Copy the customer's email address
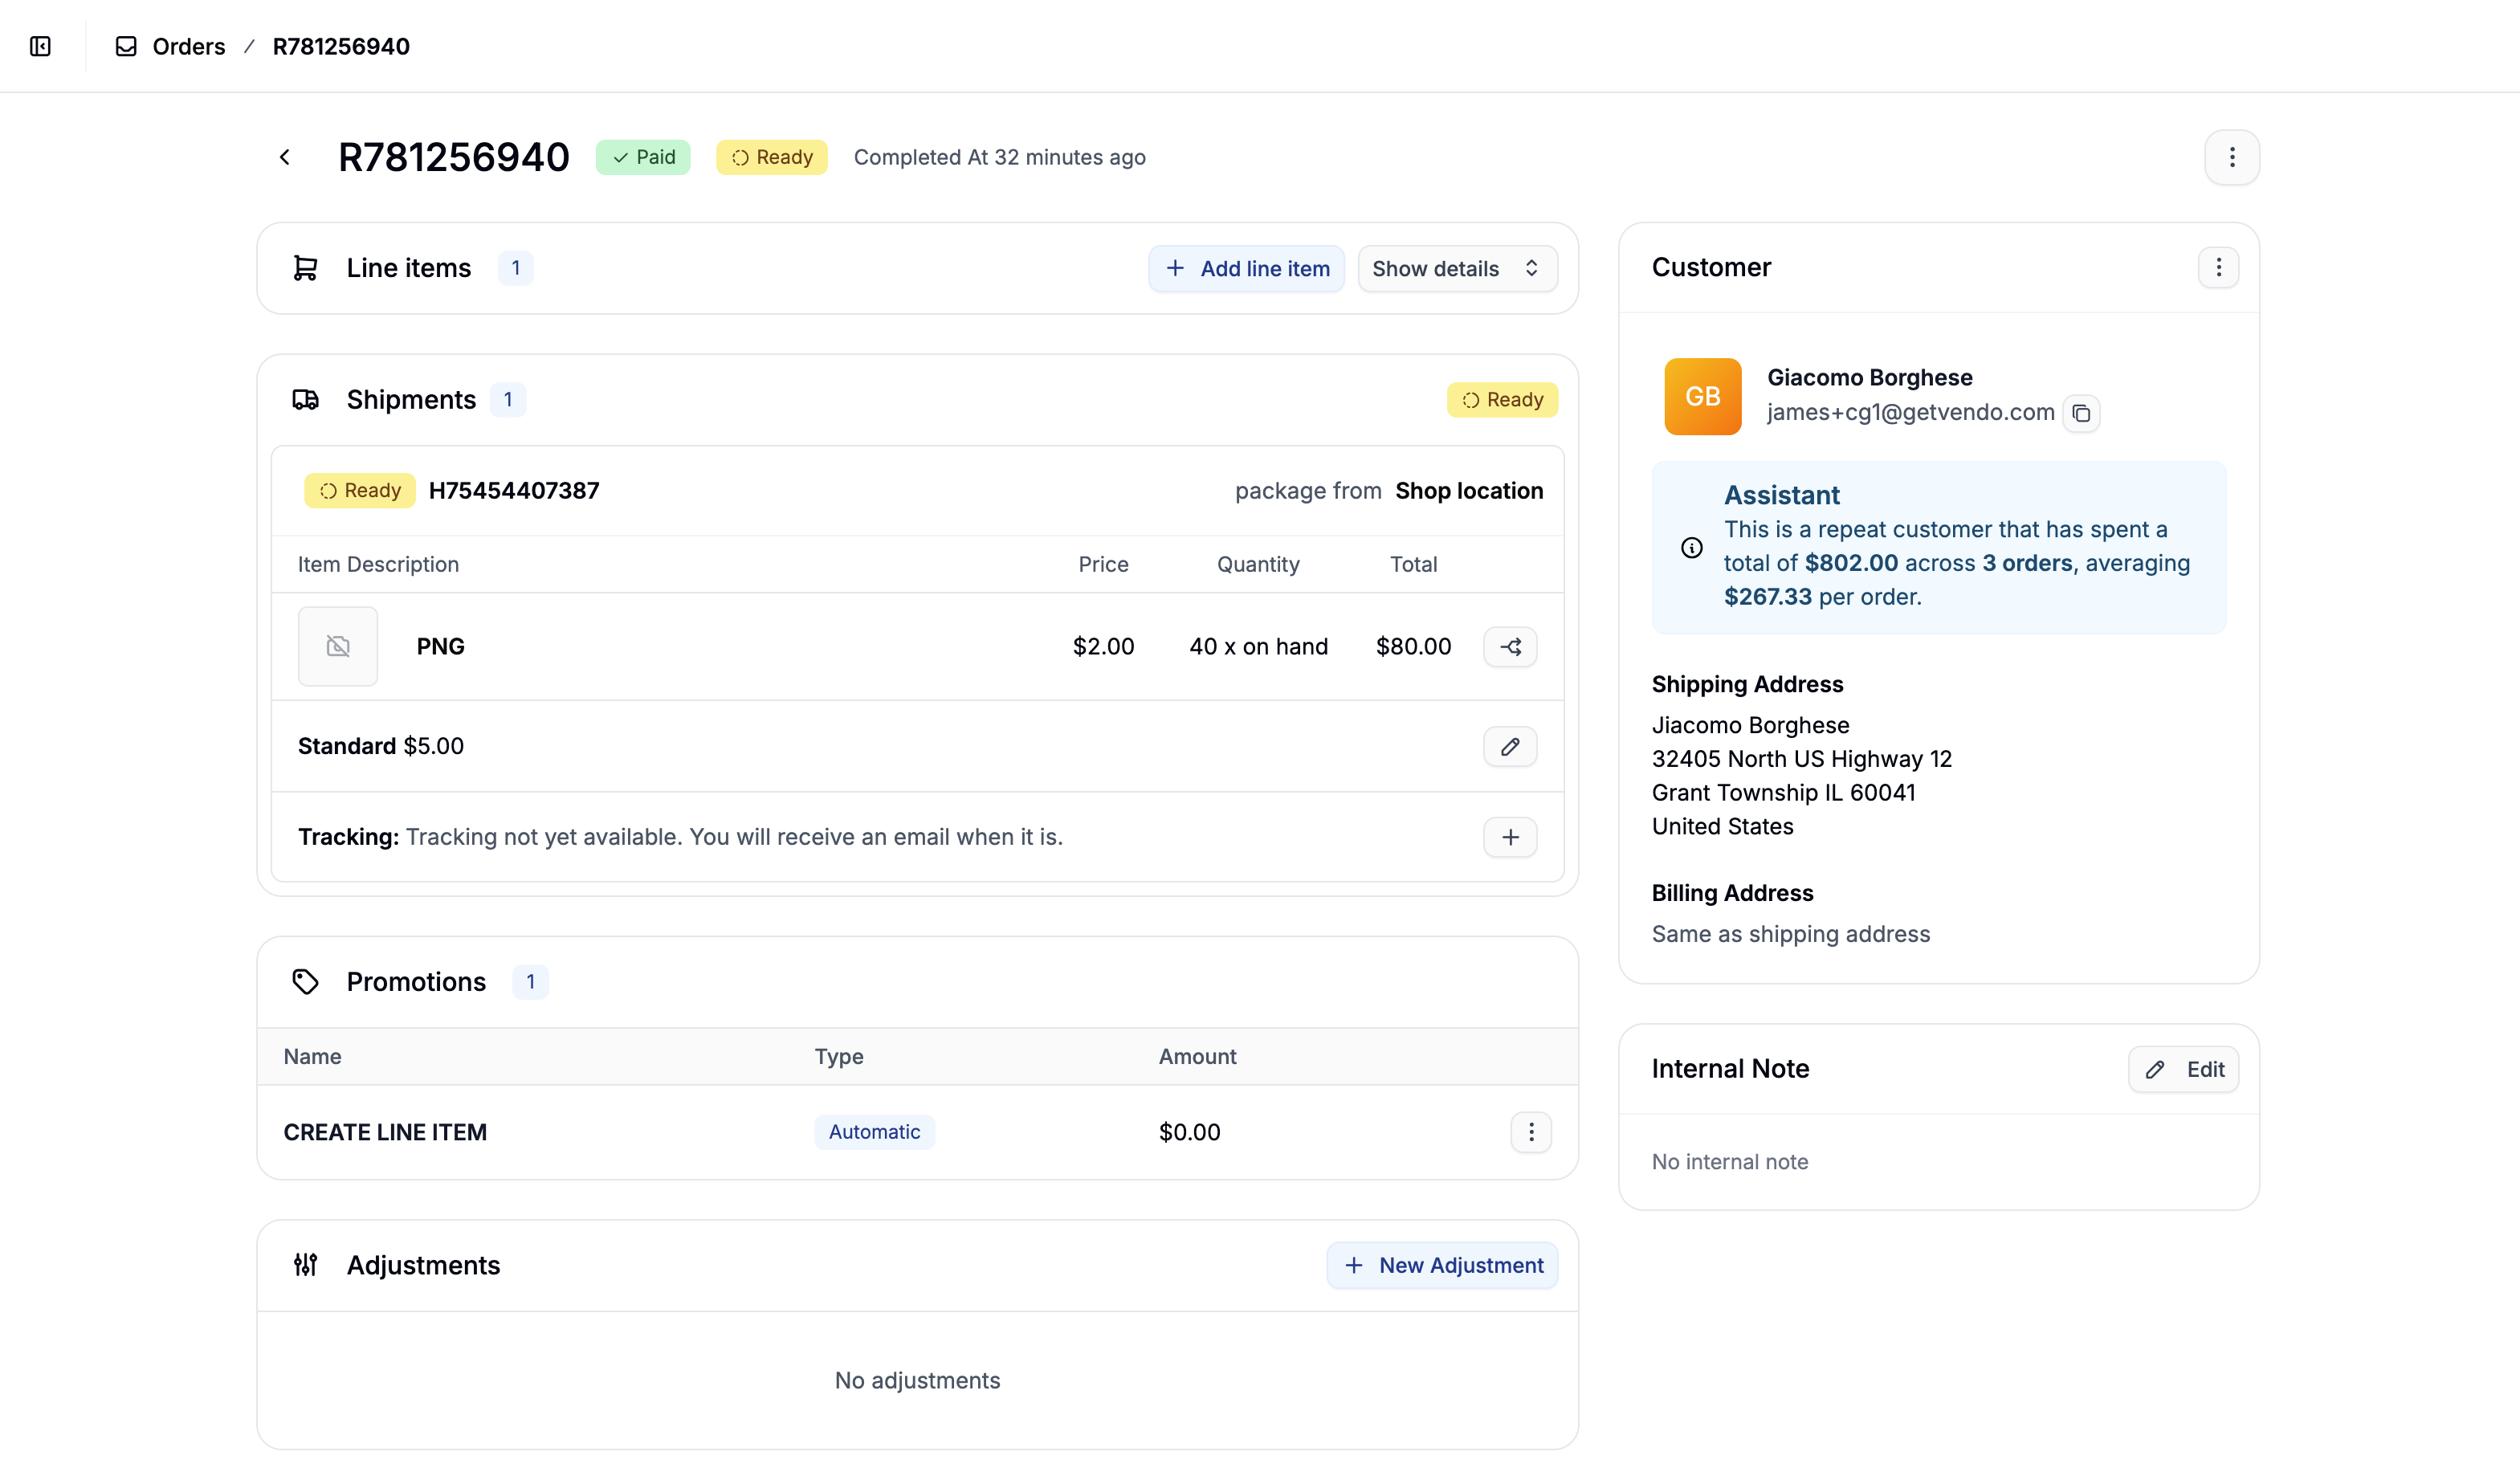The image size is (2520, 1476). point(2083,413)
